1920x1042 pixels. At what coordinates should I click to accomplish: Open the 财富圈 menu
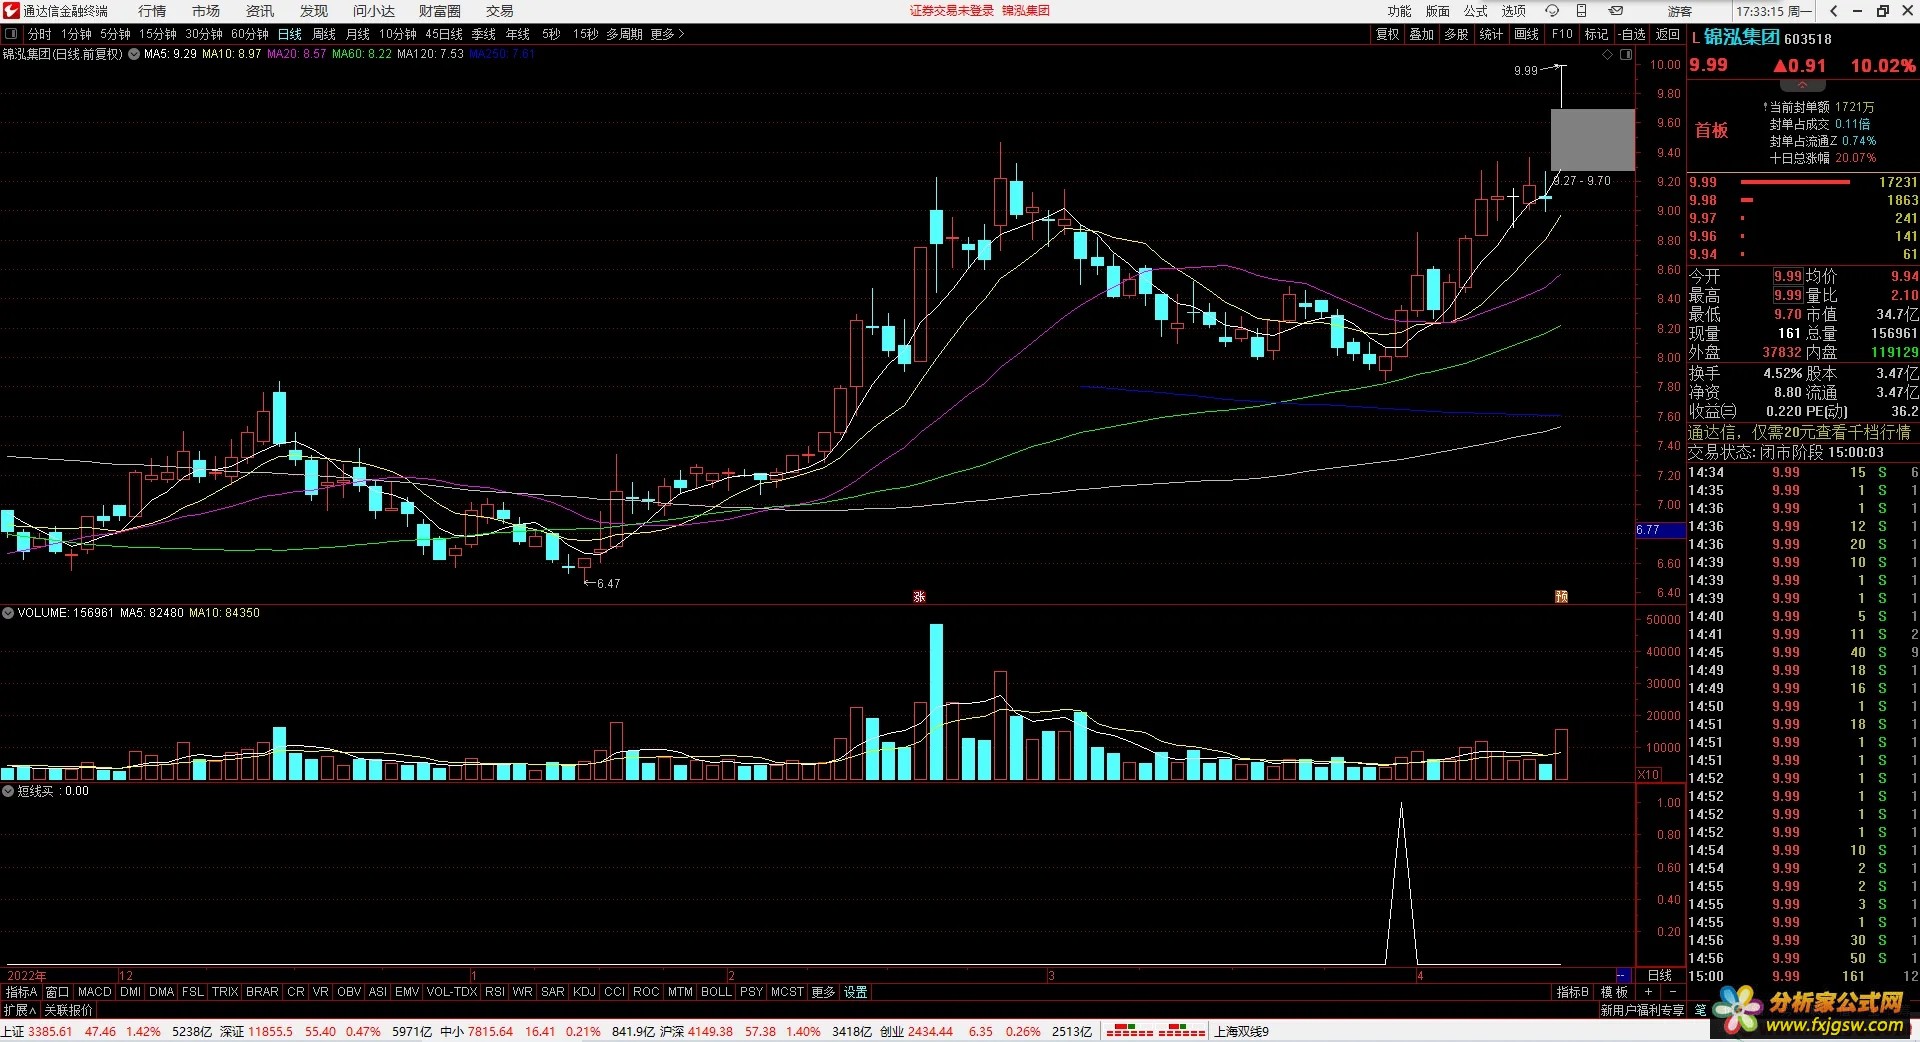[440, 11]
